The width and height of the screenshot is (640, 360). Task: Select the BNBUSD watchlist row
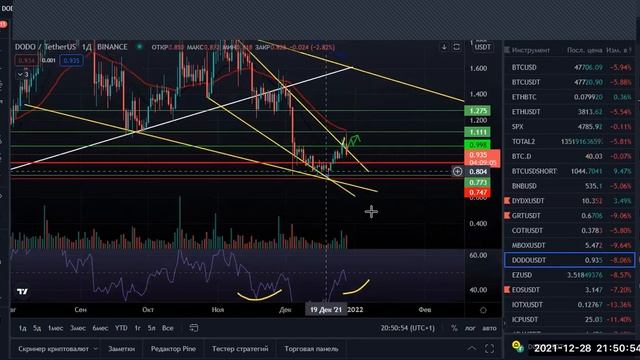coord(570,186)
